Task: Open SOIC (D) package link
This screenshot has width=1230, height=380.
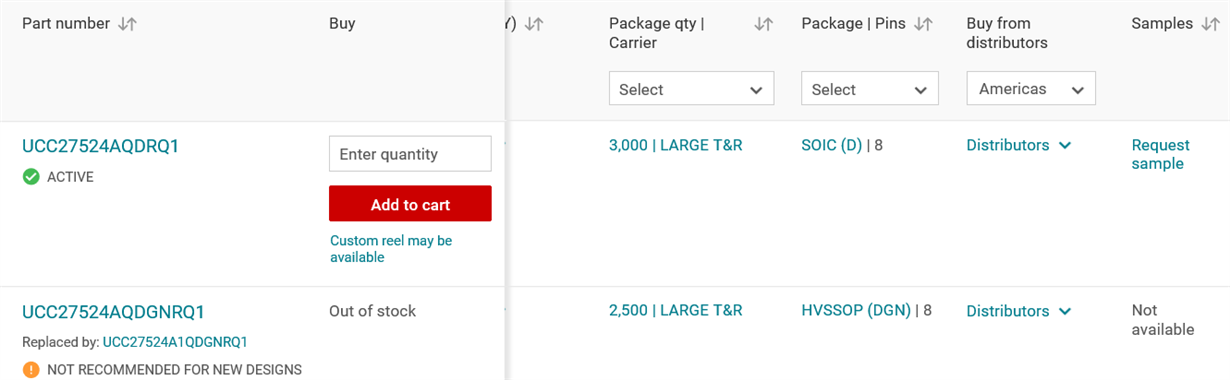Action: coord(831,146)
